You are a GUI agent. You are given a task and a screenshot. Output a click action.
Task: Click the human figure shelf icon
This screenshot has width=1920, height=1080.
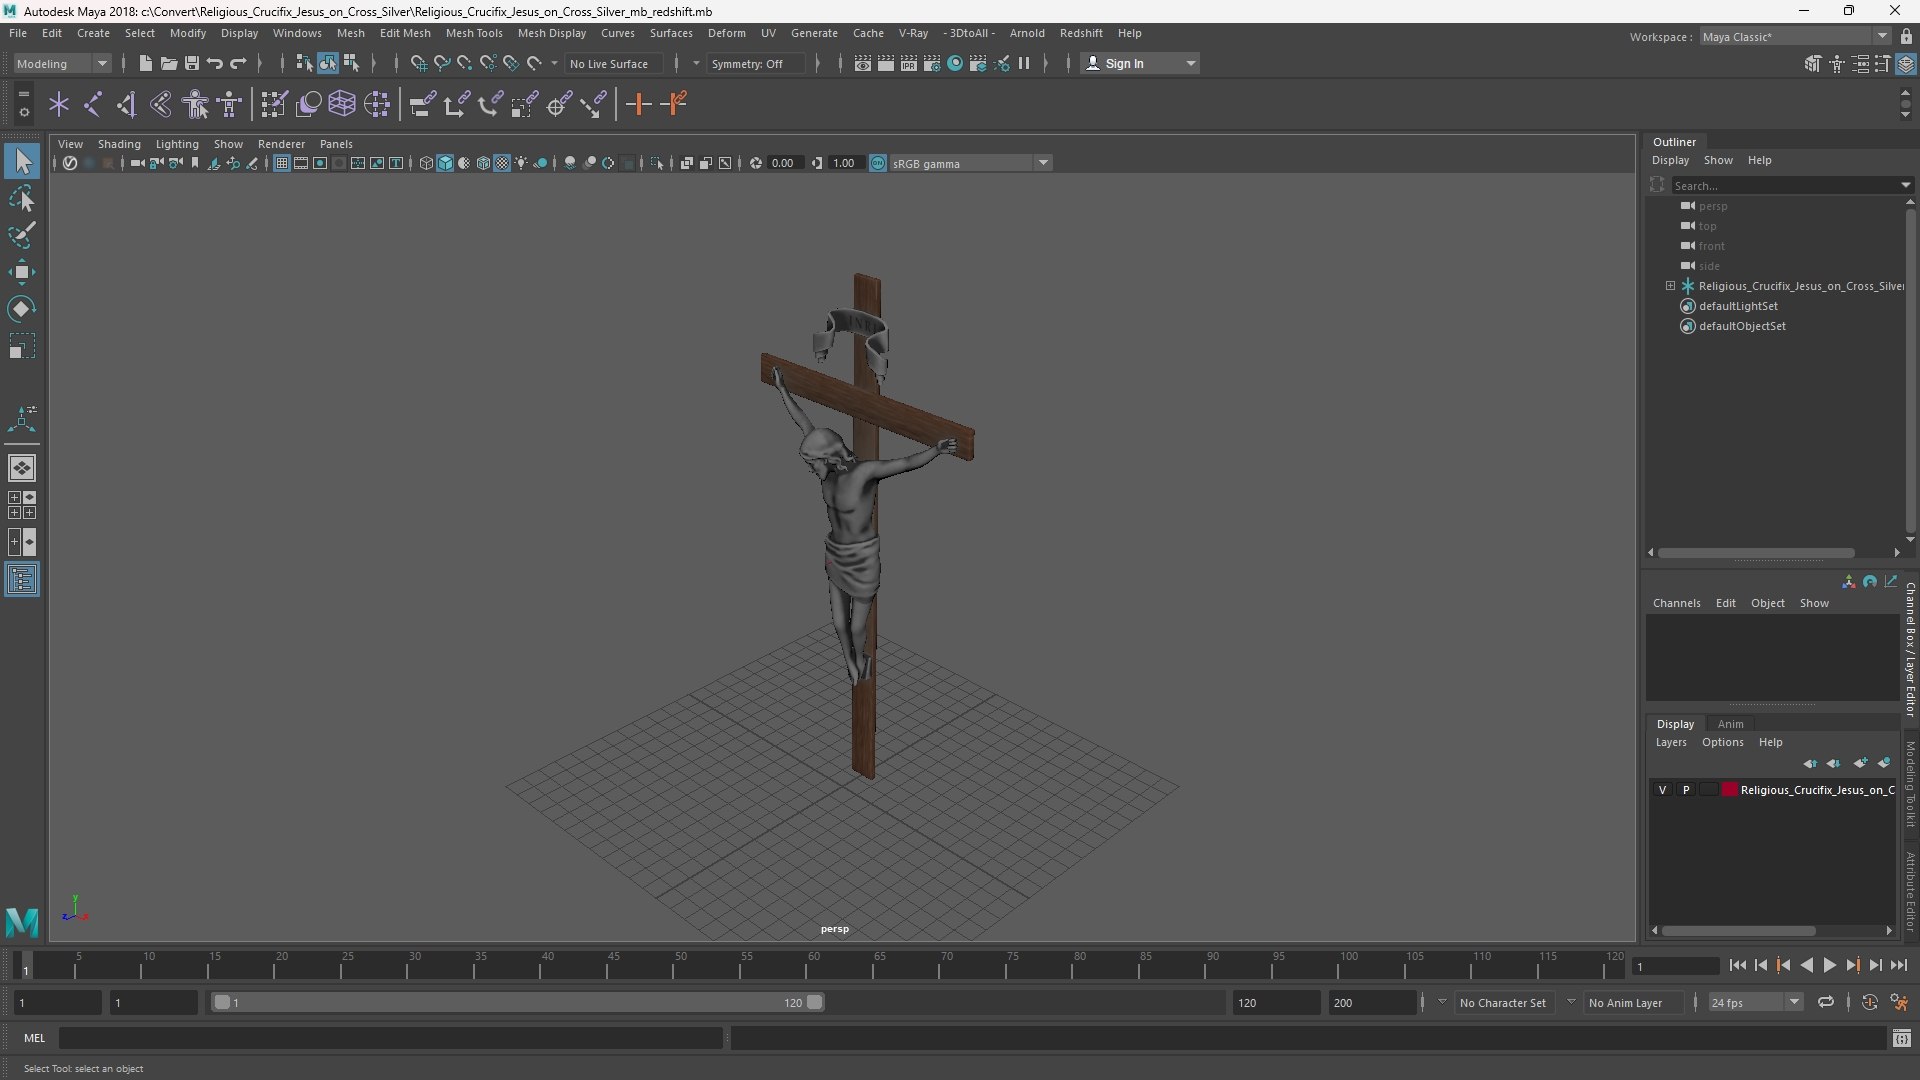pyautogui.click(x=196, y=104)
